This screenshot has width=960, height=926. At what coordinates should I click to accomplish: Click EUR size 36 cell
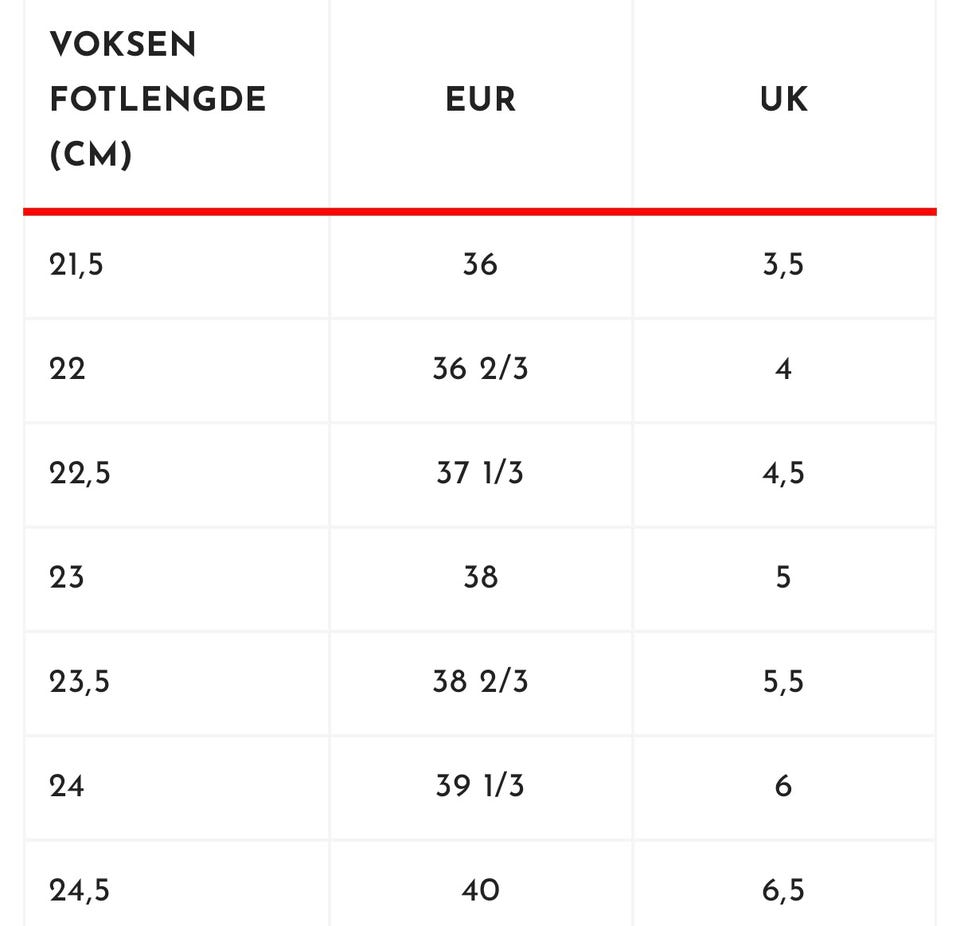coord(481,265)
